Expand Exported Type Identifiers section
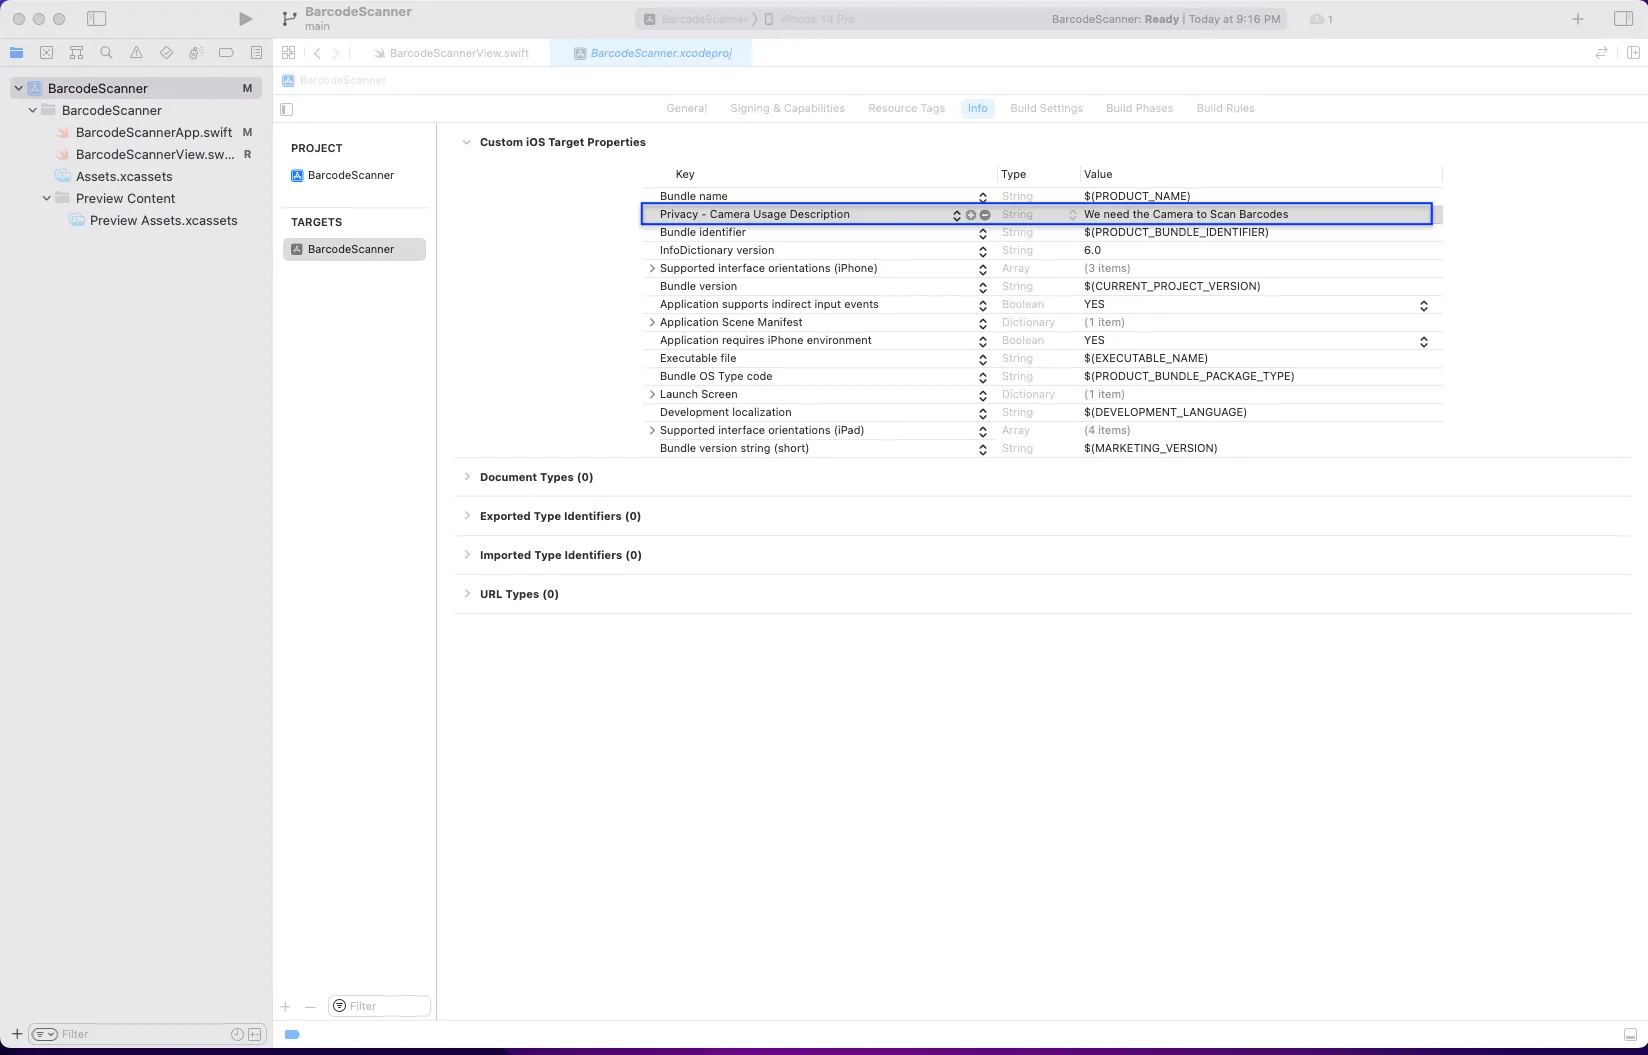 467,516
